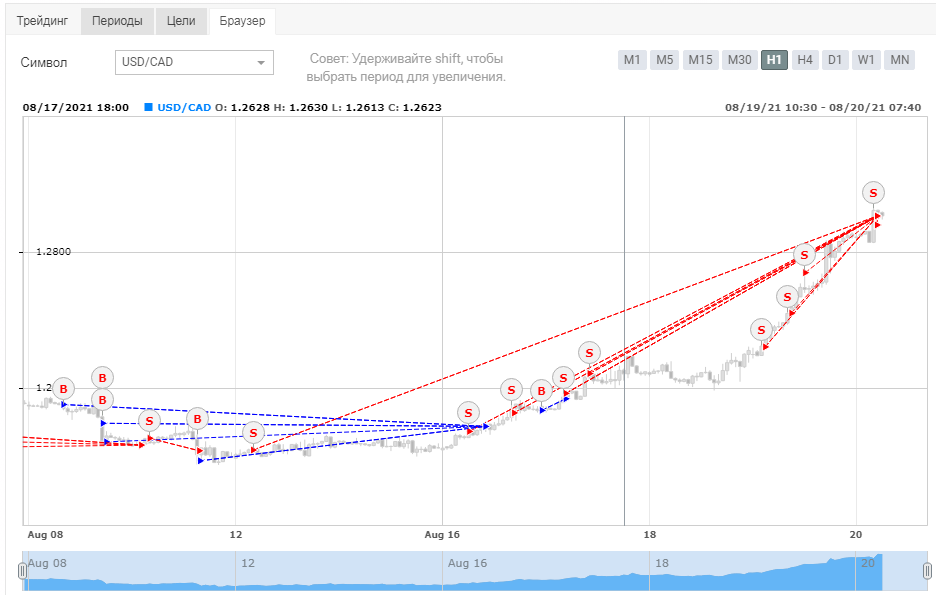Click the date range 08/19/21 10:30 - 08/20/21 07:40
936x595 pixels.
[823, 107]
